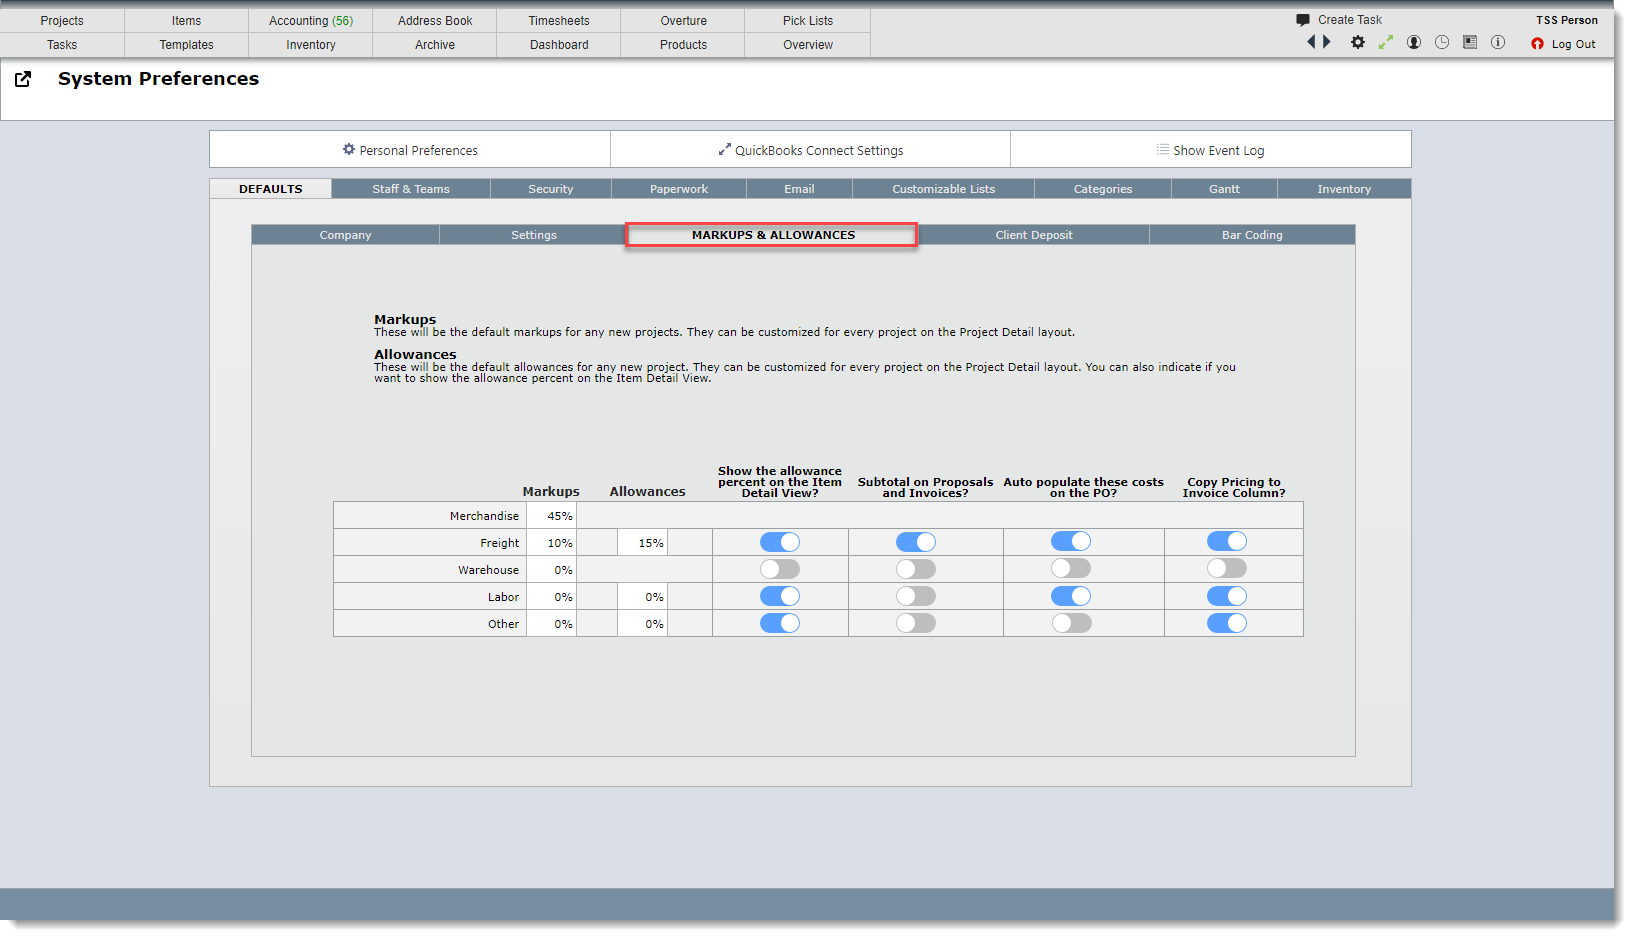The width and height of the screenshot is (1632, 938).
Task: Enable Warehouse auto populate PO toggle
Action: (1071, 568)
